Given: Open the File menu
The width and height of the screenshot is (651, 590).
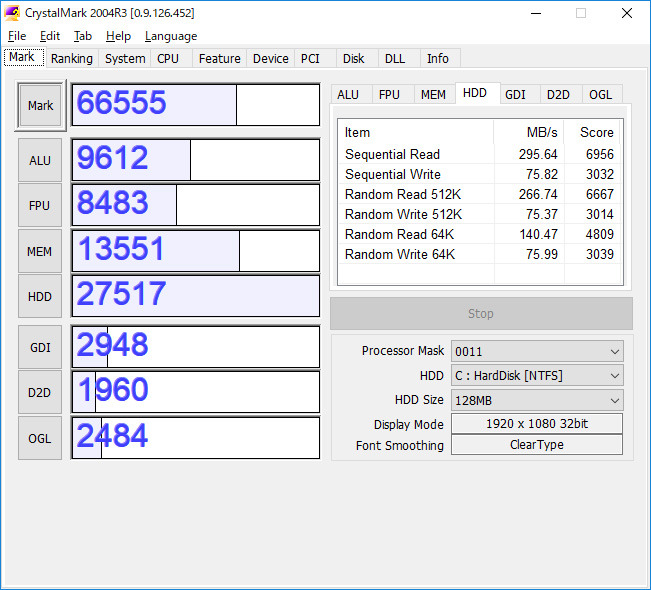Looking at the screenshot, I should (x=17, y=36).
